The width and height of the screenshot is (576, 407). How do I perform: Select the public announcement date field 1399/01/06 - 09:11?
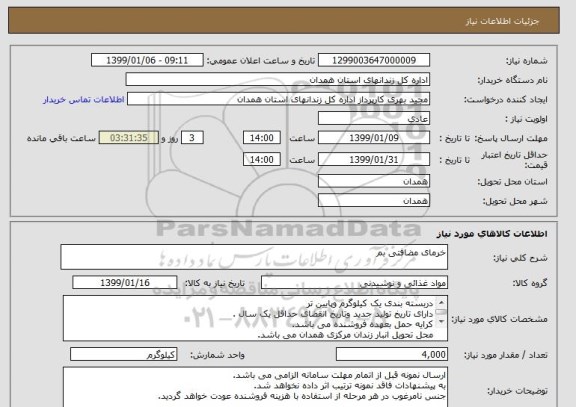pos(147,60)
